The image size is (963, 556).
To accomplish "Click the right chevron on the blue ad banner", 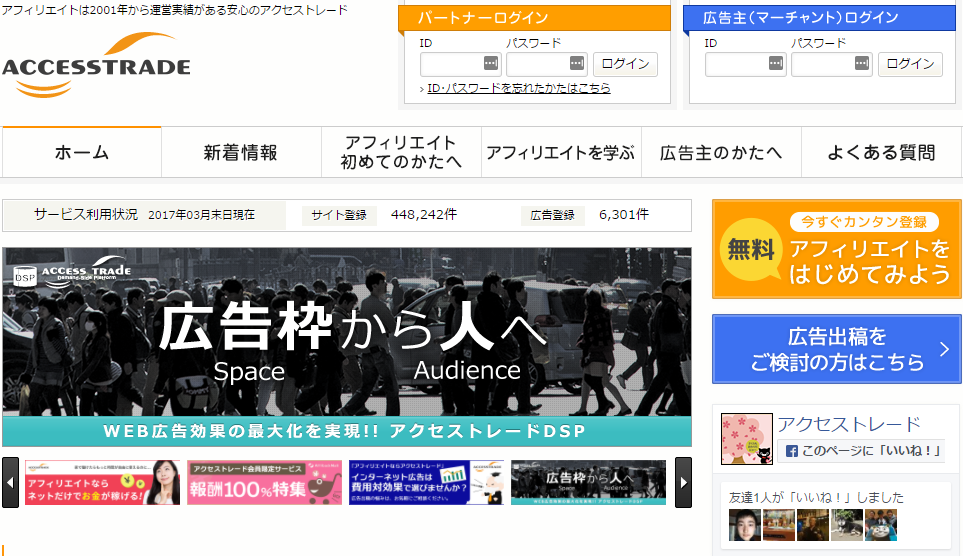I will click(944, 349).
